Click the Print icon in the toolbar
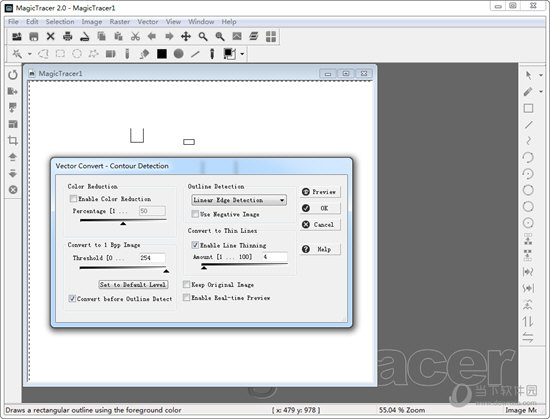550x419 pixels. [x=67, y=36]
